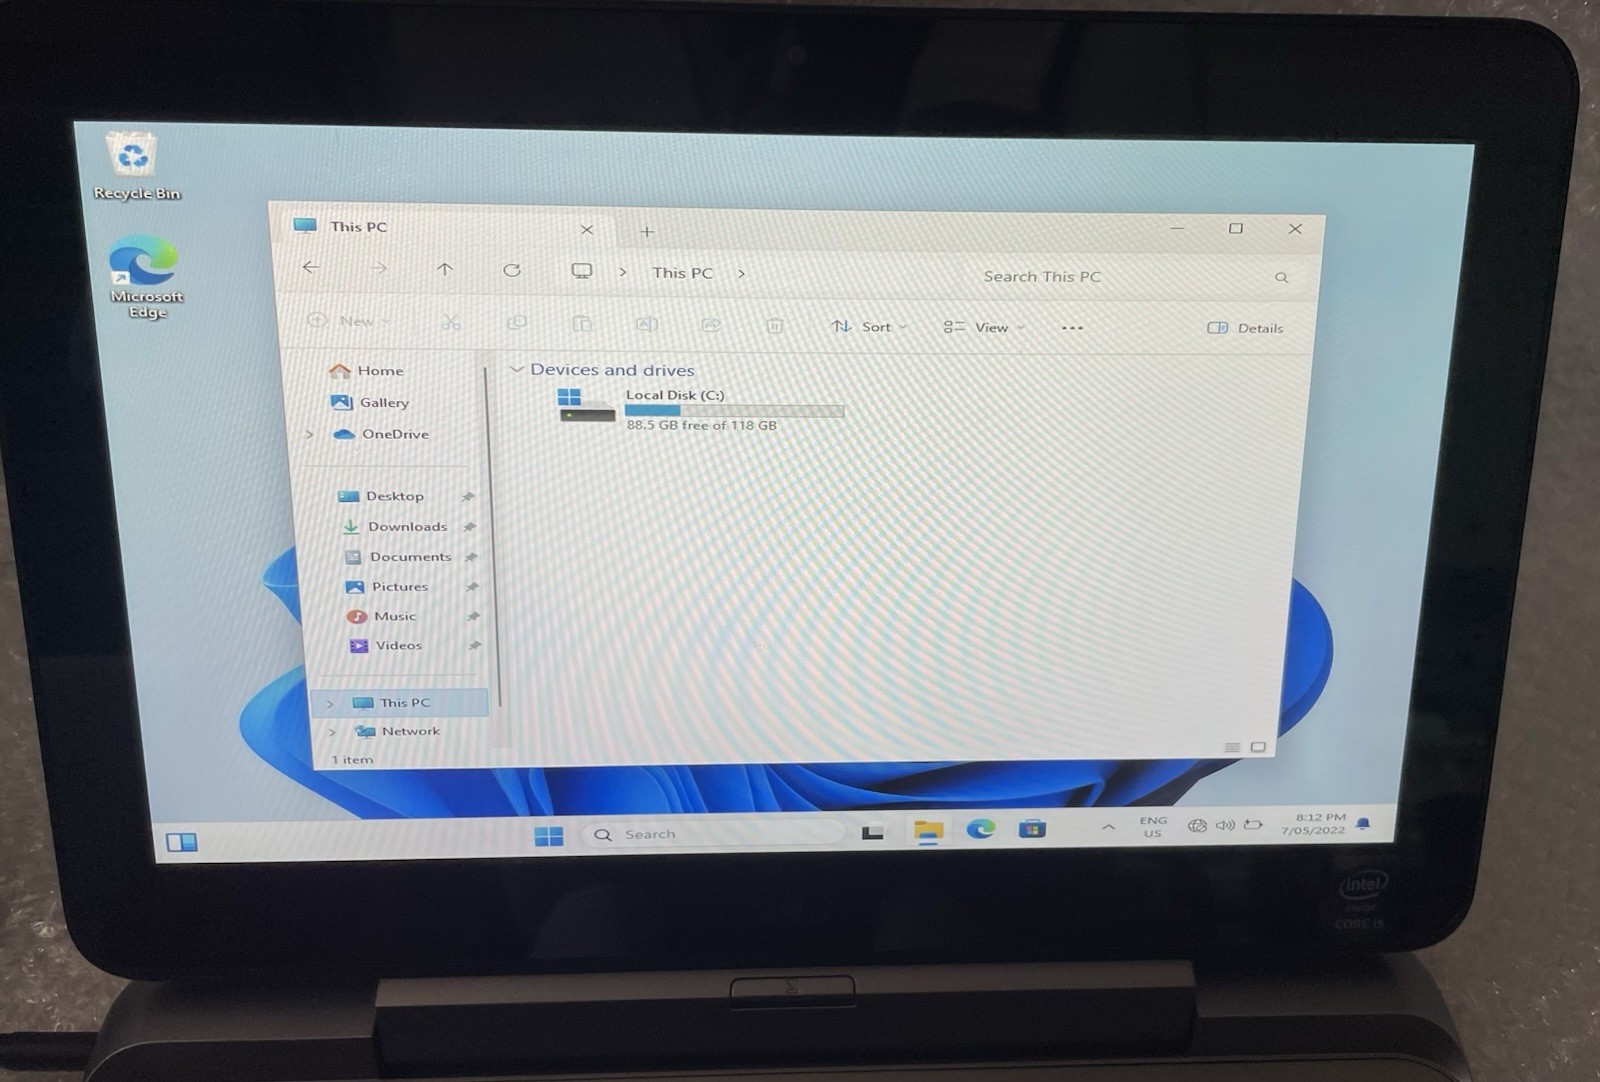Unpin Pictures from quick access
This screenshot has height=1082, width=1600.
(x=472, y=586)
